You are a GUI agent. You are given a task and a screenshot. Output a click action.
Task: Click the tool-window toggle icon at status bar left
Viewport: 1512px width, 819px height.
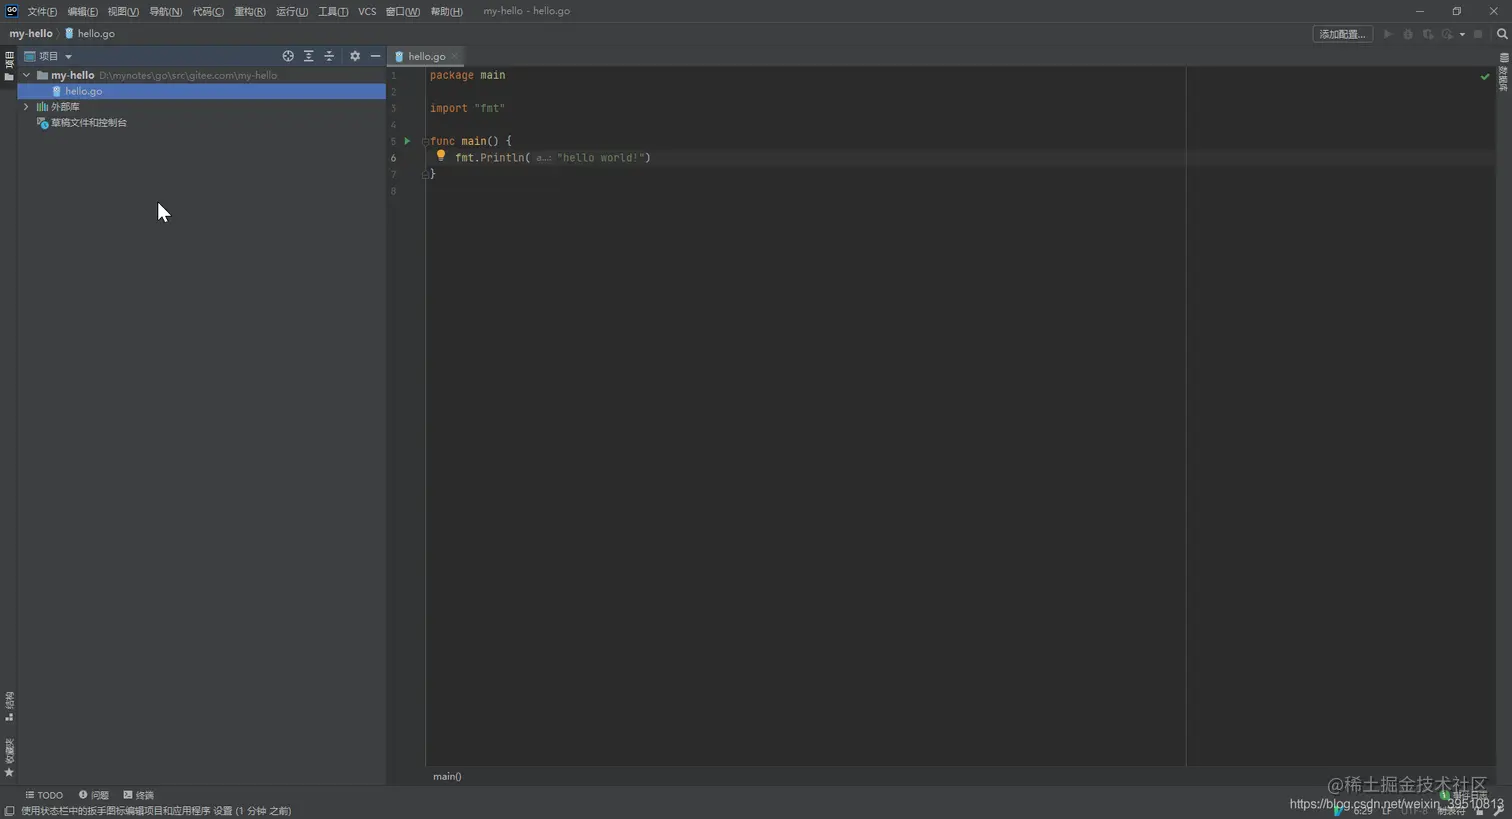coord(9,811)
